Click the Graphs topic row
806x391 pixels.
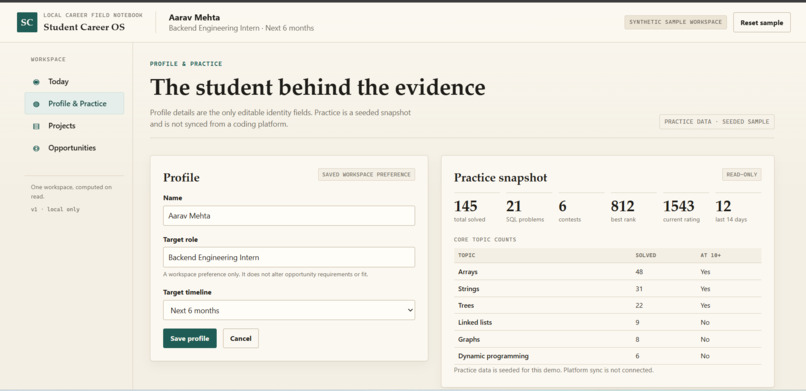[608, 339]
